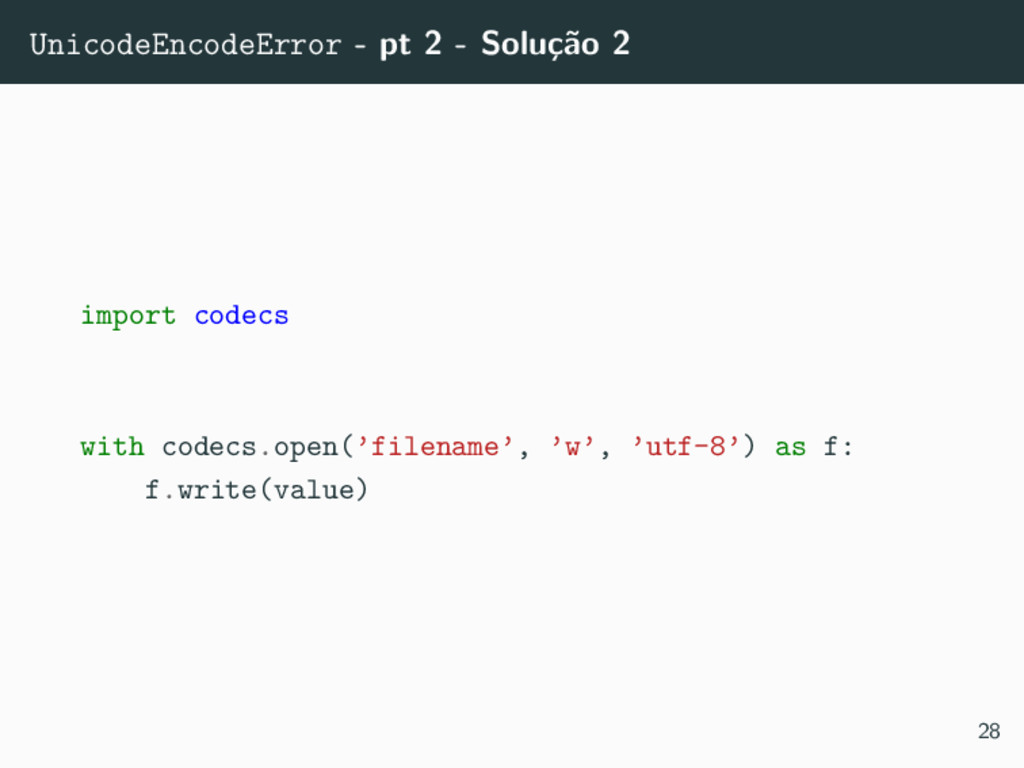The height and width of the screenshot is (768, 1024).
Task: Click the 'pt 2' text in header
Action: 411,44
